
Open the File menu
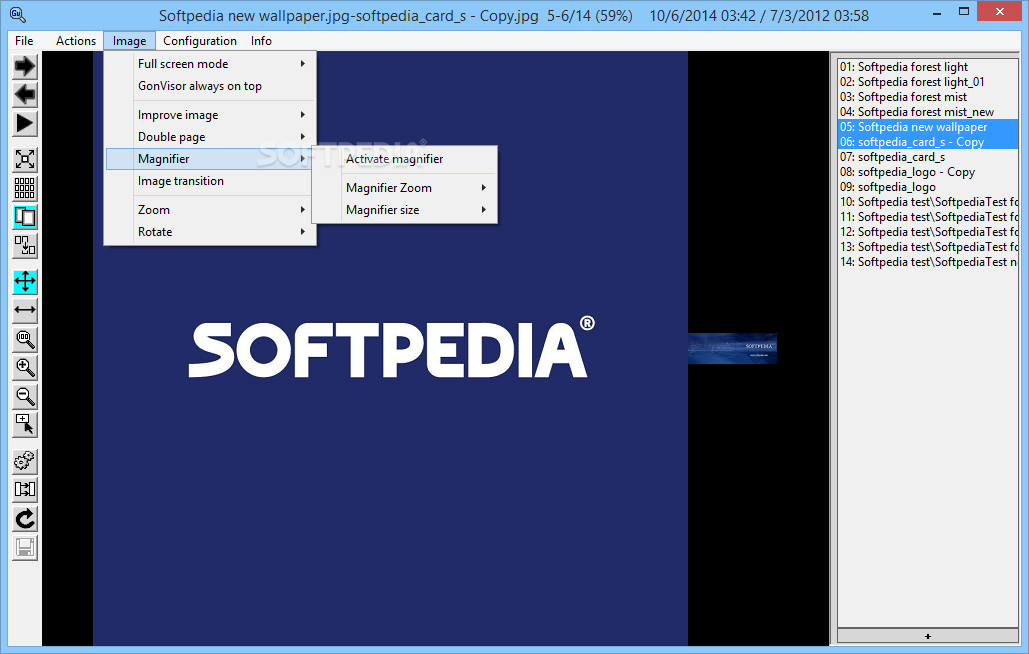(24, 41)
